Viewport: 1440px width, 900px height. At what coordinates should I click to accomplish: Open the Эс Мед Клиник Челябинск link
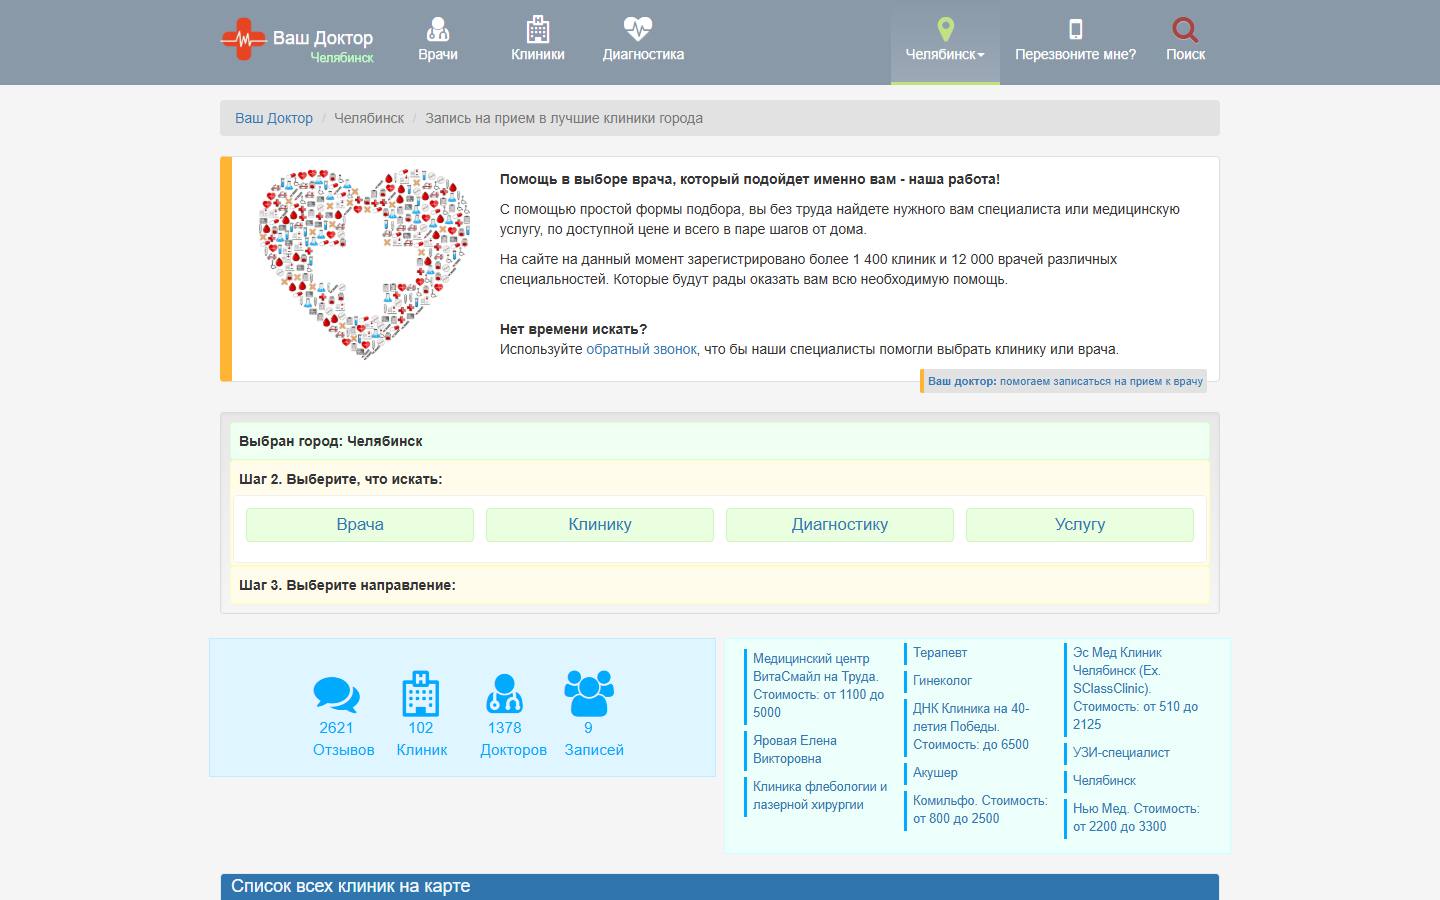pos(1135,688)
